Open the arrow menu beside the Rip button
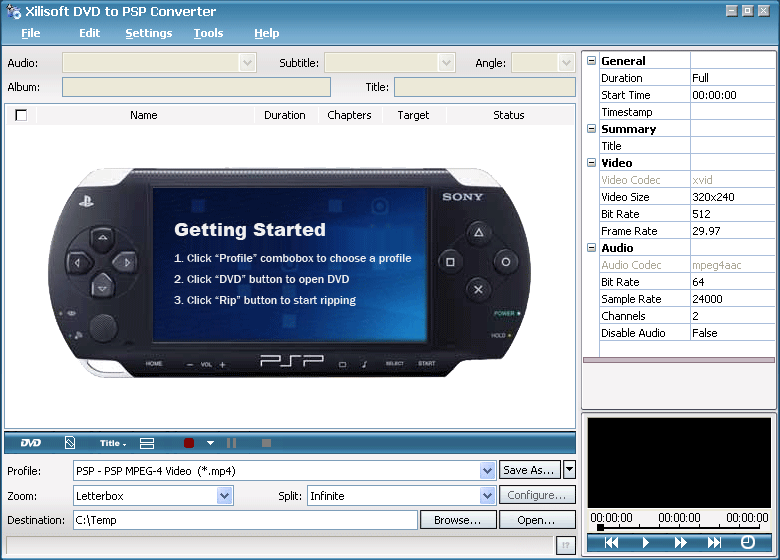The height and width of the screenshot is (560, 780). 210,443
